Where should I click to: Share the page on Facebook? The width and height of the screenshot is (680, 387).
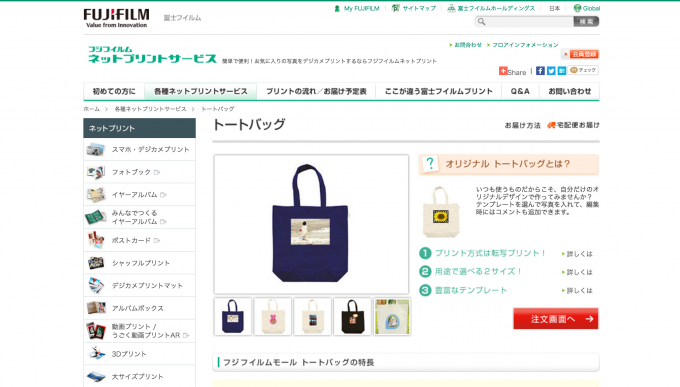[x=540, y=71]
